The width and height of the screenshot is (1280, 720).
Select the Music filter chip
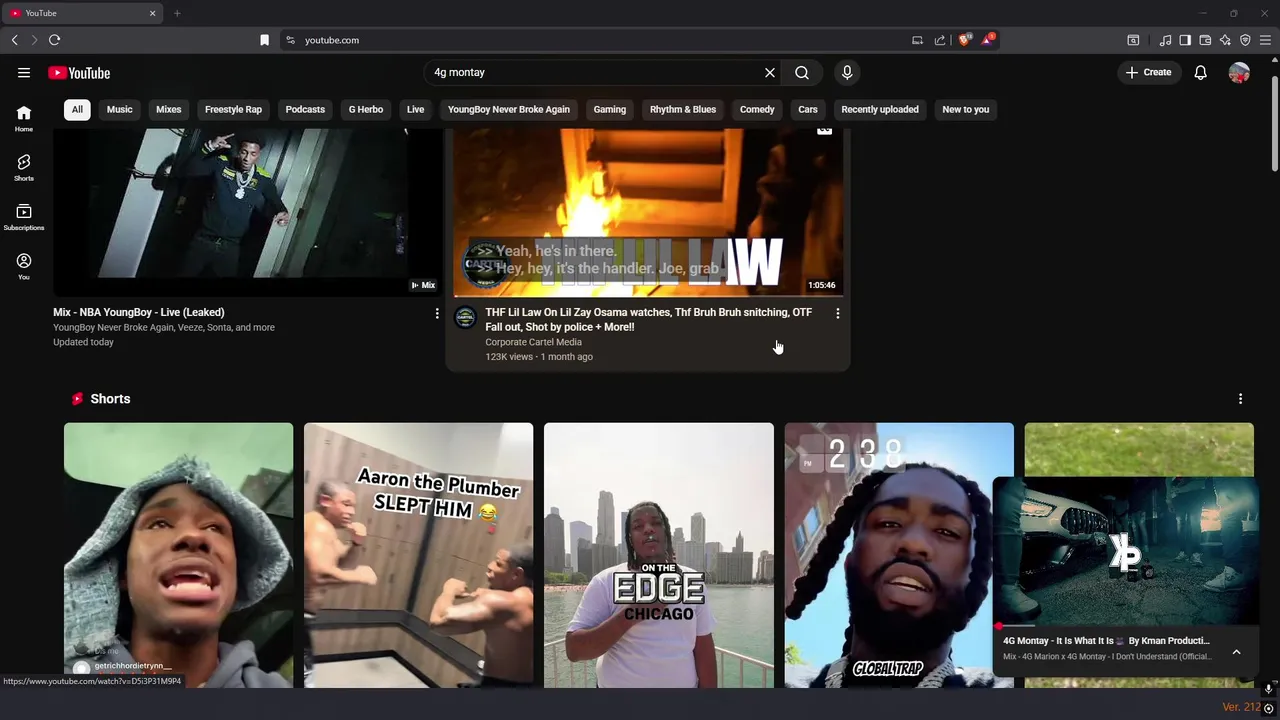point(120,109)
